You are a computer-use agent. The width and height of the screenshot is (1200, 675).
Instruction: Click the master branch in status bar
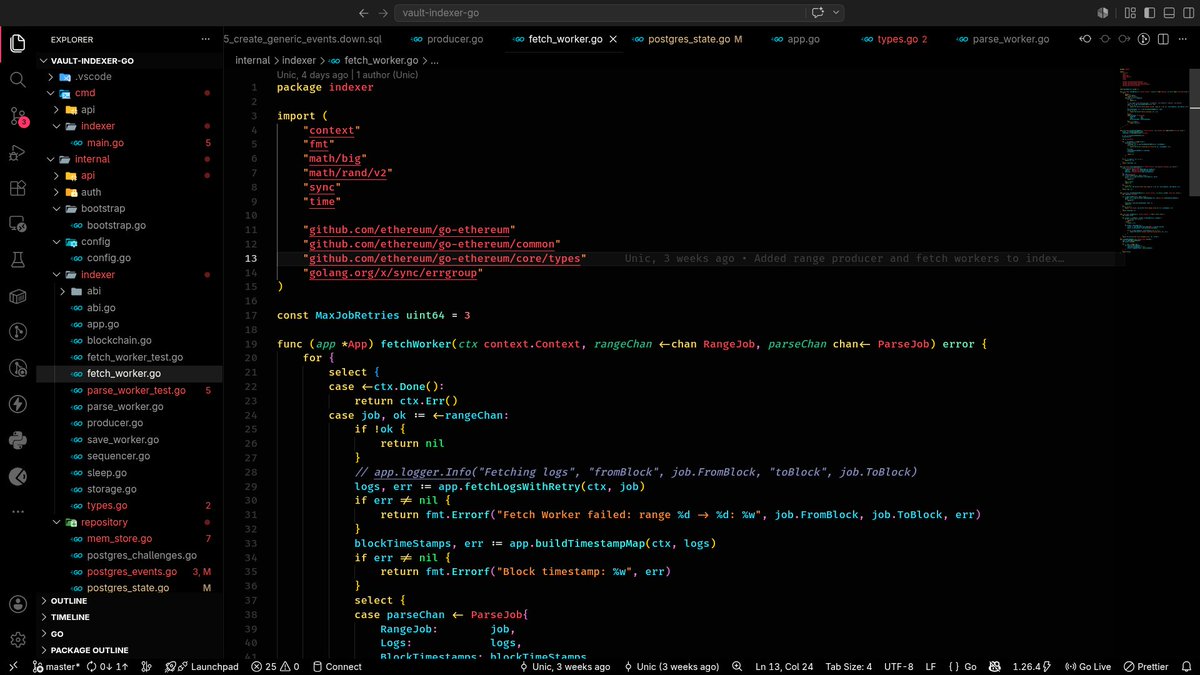(56, 666)
